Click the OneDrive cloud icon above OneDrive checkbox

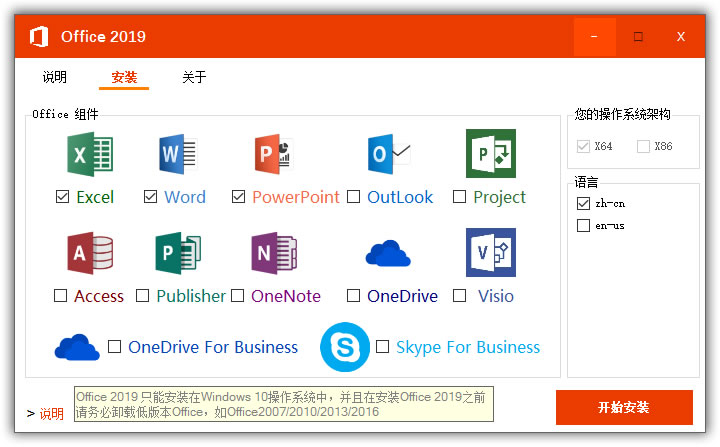pos(388,253)
